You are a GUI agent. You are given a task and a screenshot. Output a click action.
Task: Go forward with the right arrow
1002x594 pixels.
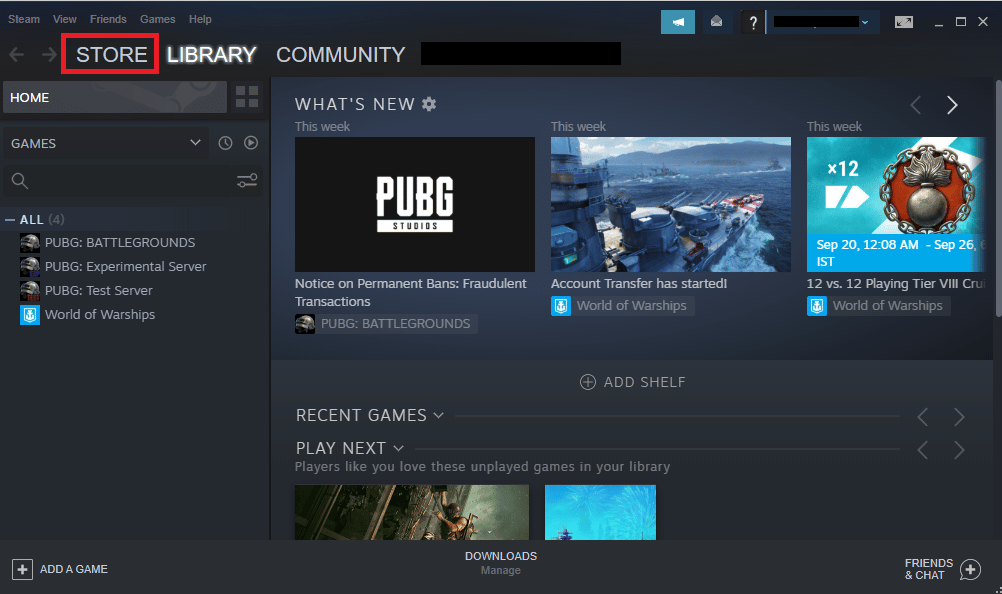coord(49,55)
